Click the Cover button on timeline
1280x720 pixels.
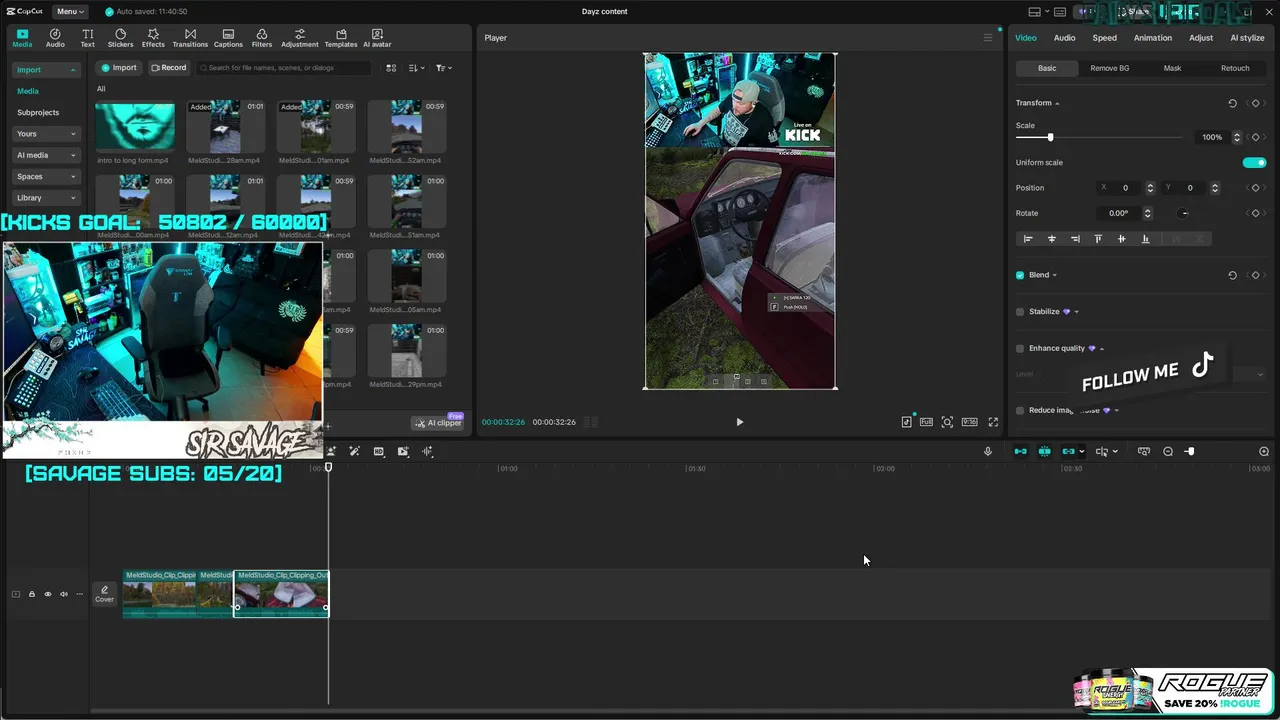pos(104,594)
